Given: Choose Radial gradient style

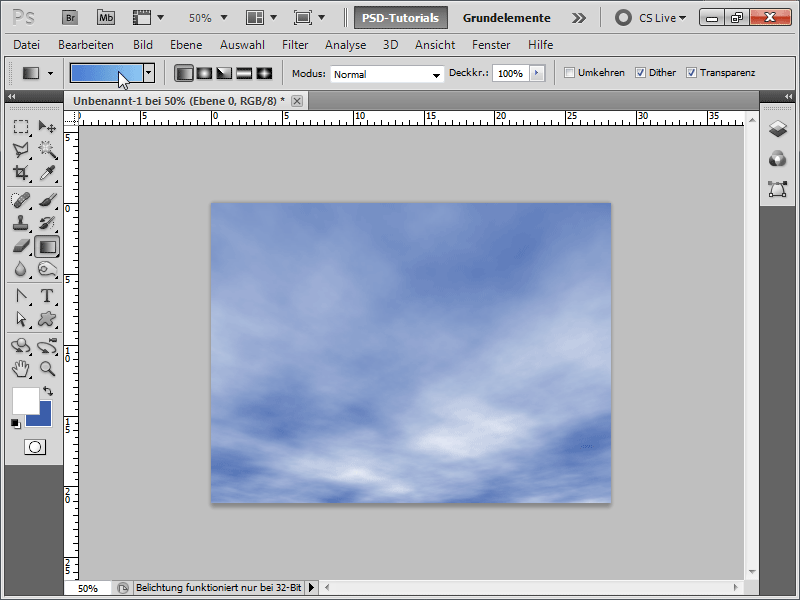Looking at the screenshot, I should 204,73.
